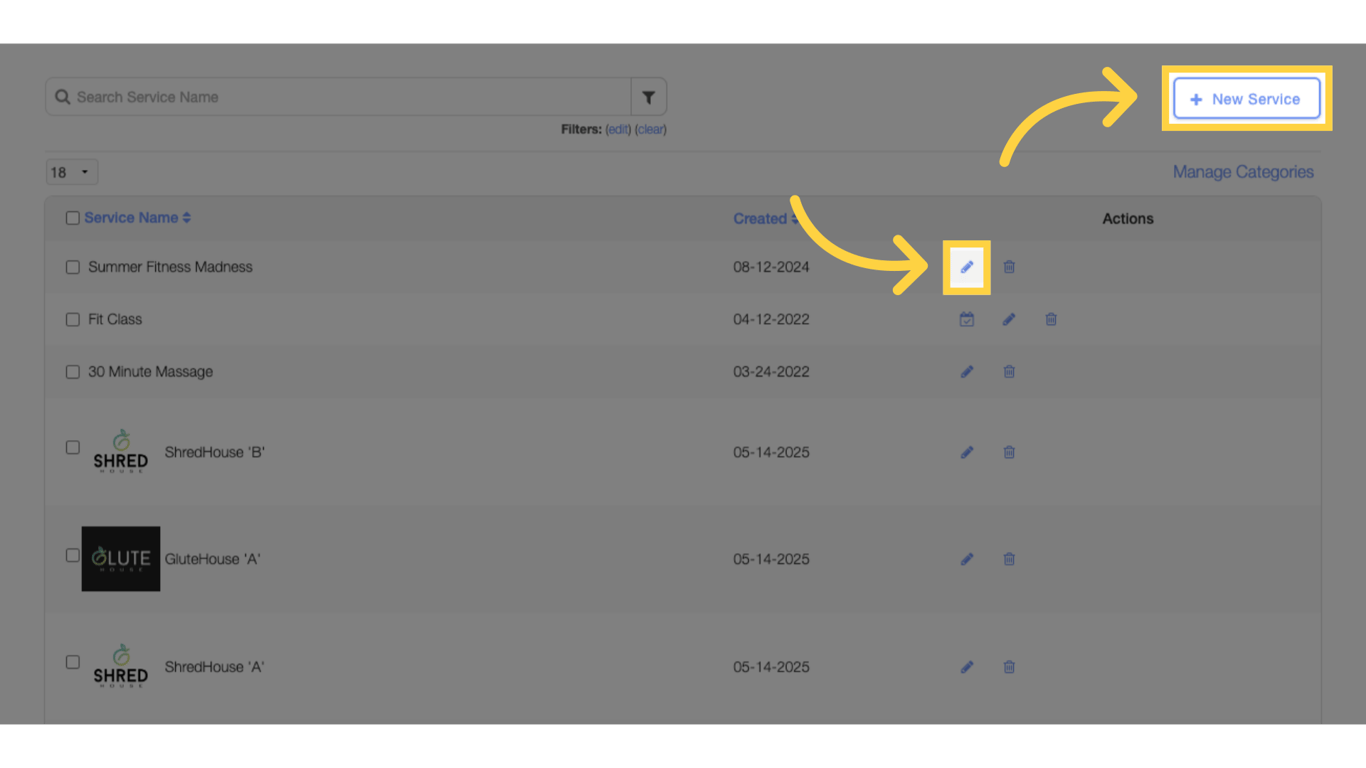Open the filter options beside search
Image resolution: width=1366 pixels, height=768 pixels.
(x=648, y=96)
